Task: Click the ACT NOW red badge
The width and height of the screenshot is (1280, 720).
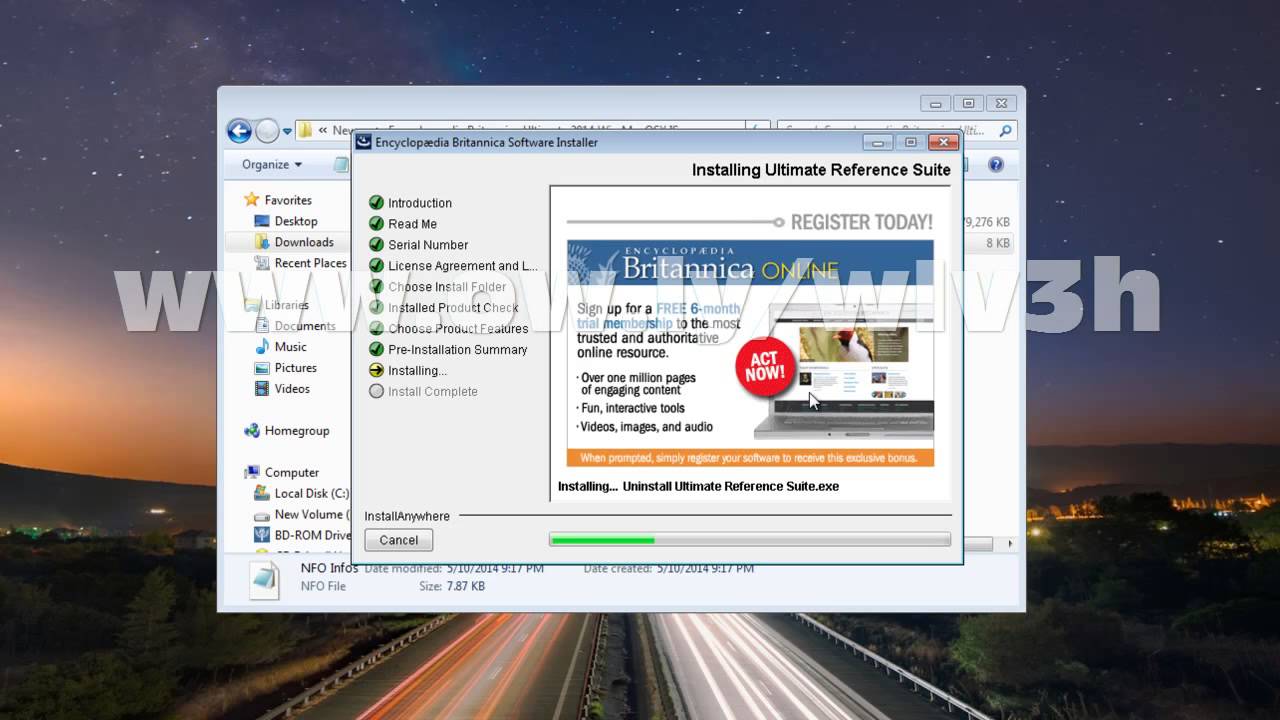Action: (x=764, y=367)
